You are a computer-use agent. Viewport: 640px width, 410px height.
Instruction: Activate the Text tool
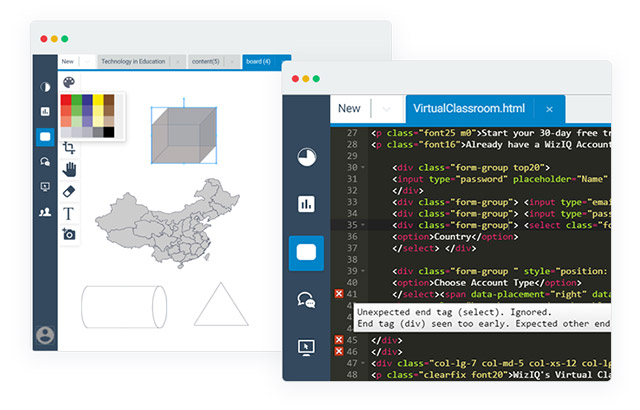(69, 212)
